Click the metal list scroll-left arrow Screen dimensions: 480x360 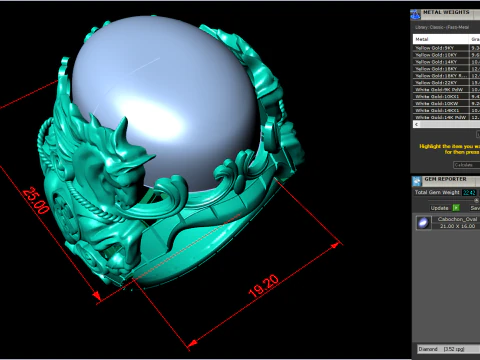[416, 124]
